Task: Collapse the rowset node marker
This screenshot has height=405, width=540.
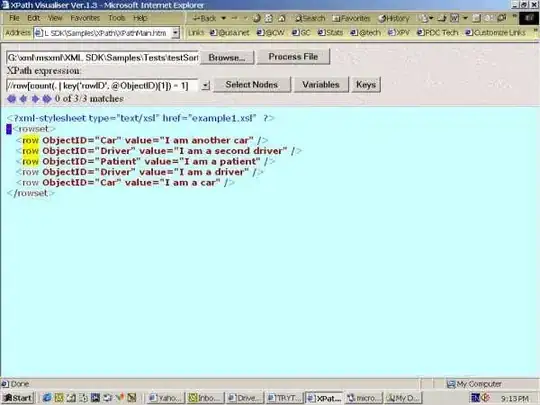Action: click(x=9, y=129)
